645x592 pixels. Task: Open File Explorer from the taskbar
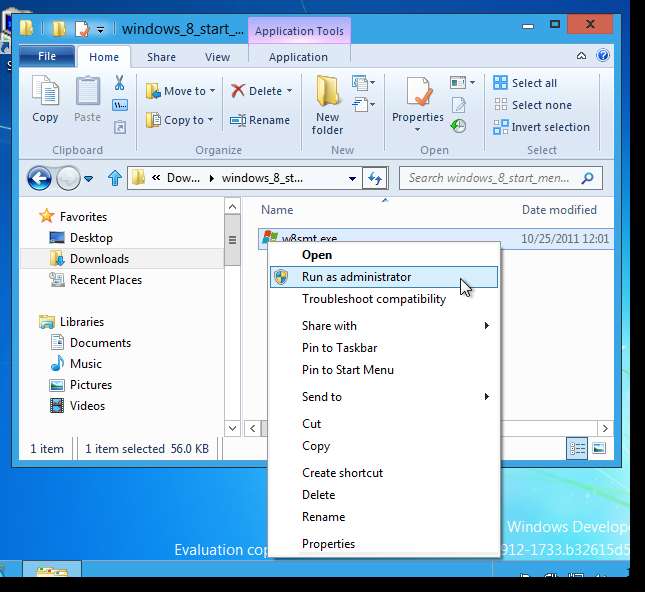(x=51, y=569)
